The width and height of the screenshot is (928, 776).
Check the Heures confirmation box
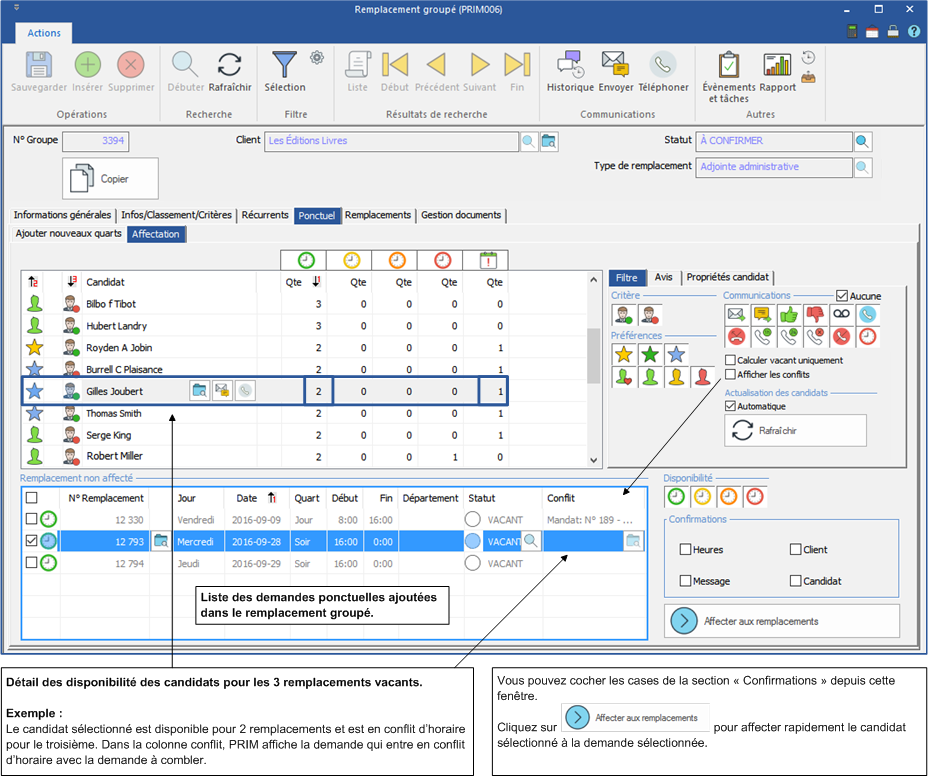point(685,549)
